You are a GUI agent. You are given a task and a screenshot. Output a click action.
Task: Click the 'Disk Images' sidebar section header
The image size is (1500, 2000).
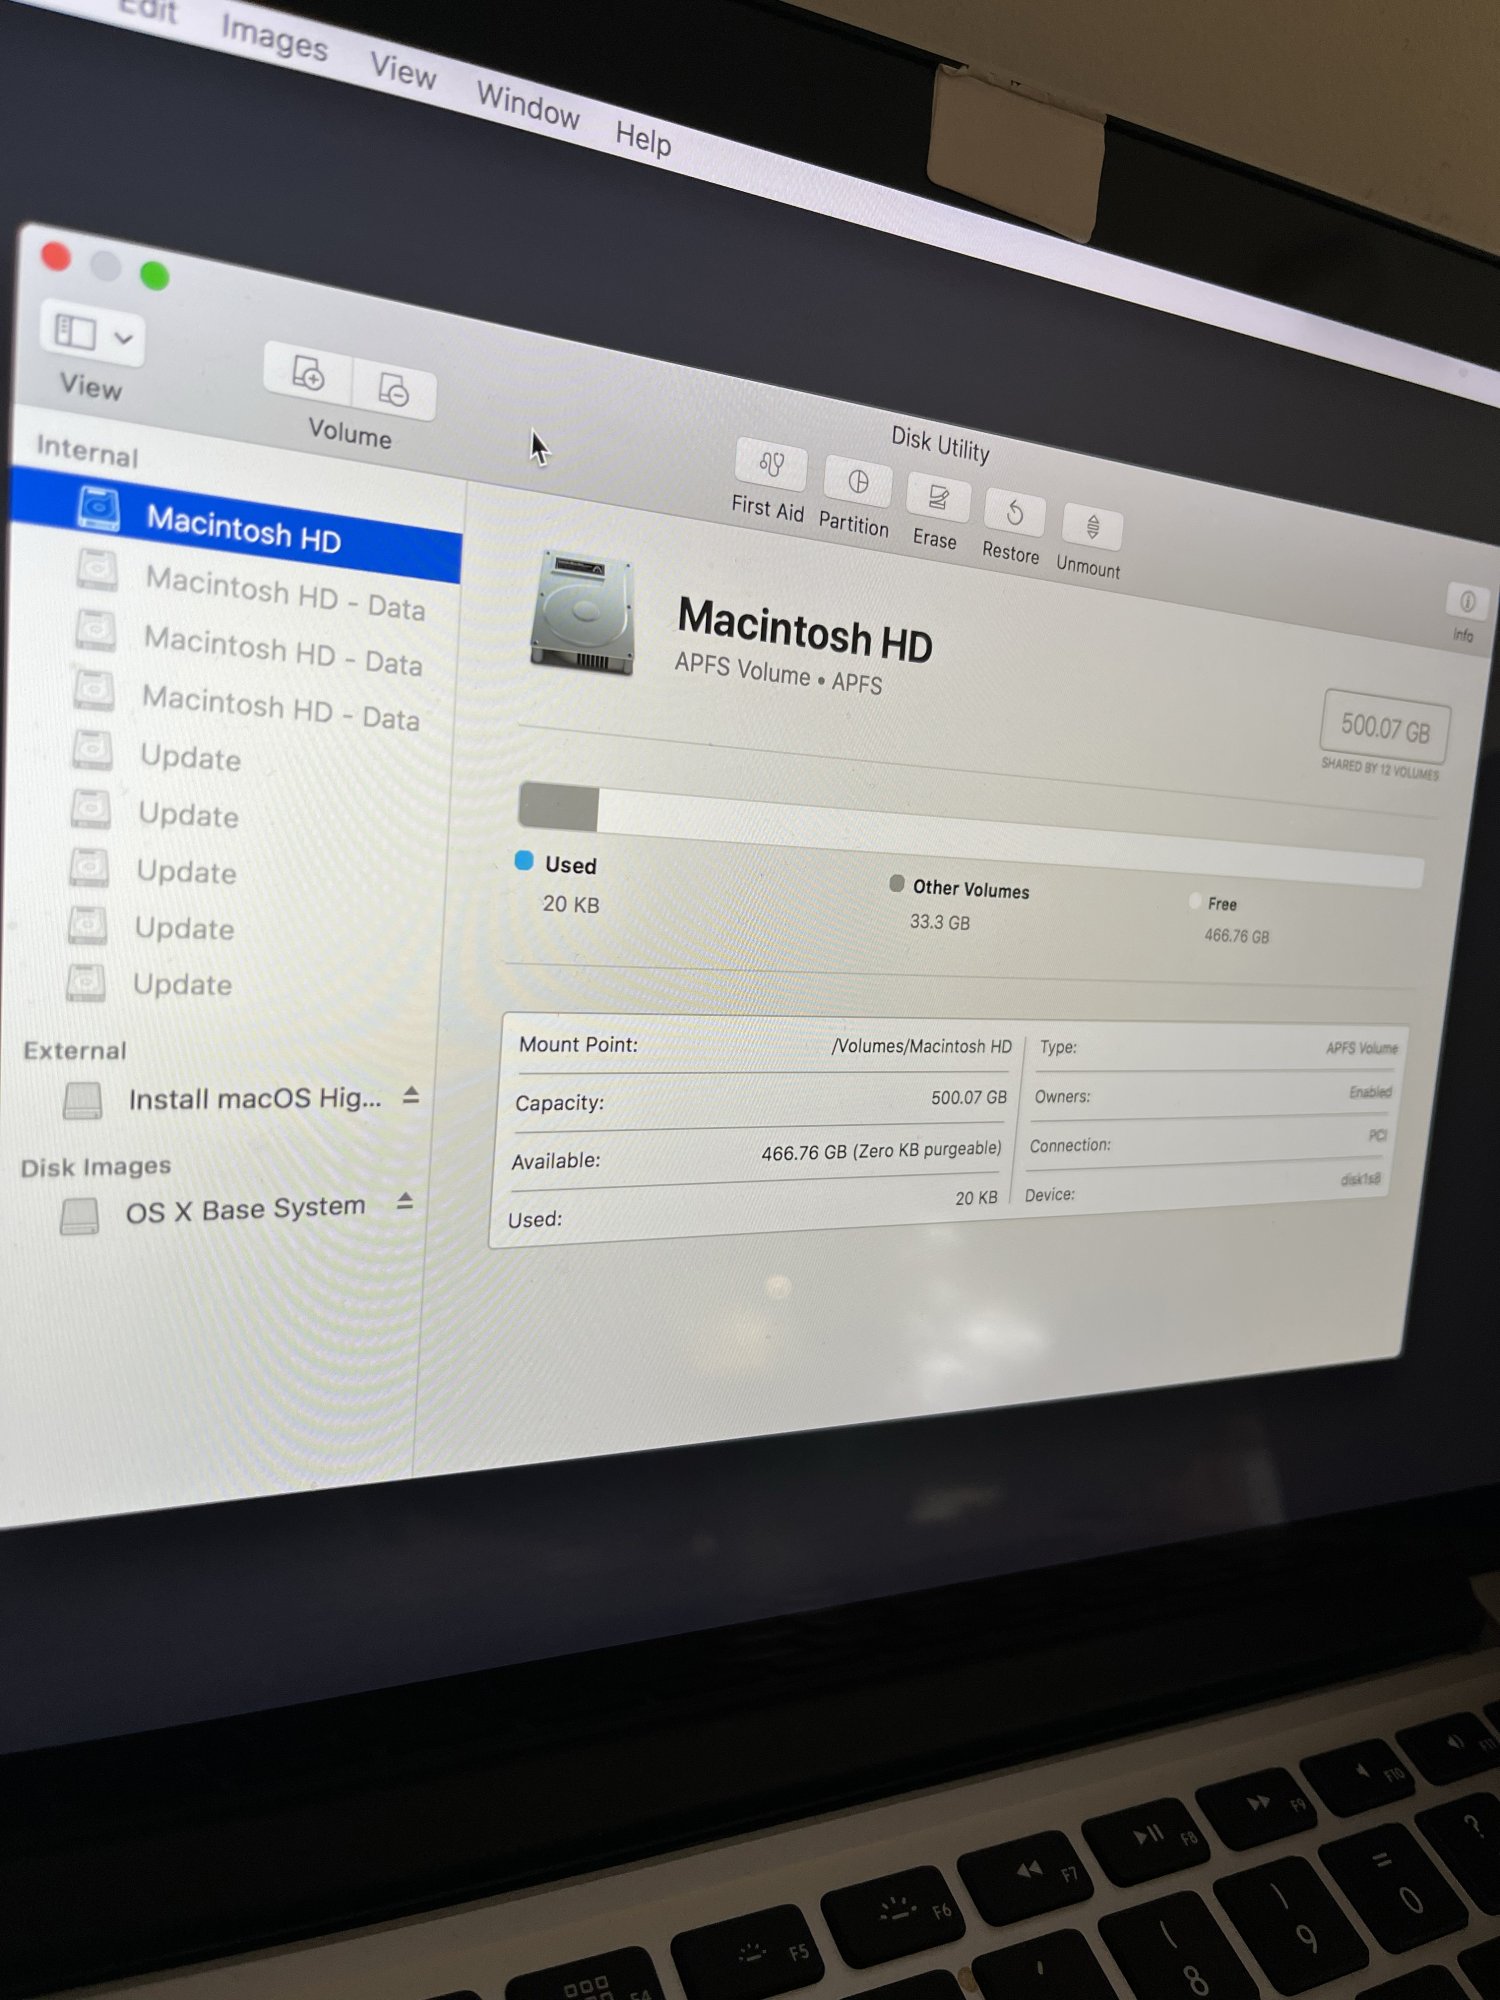[x=96, y=1167]
